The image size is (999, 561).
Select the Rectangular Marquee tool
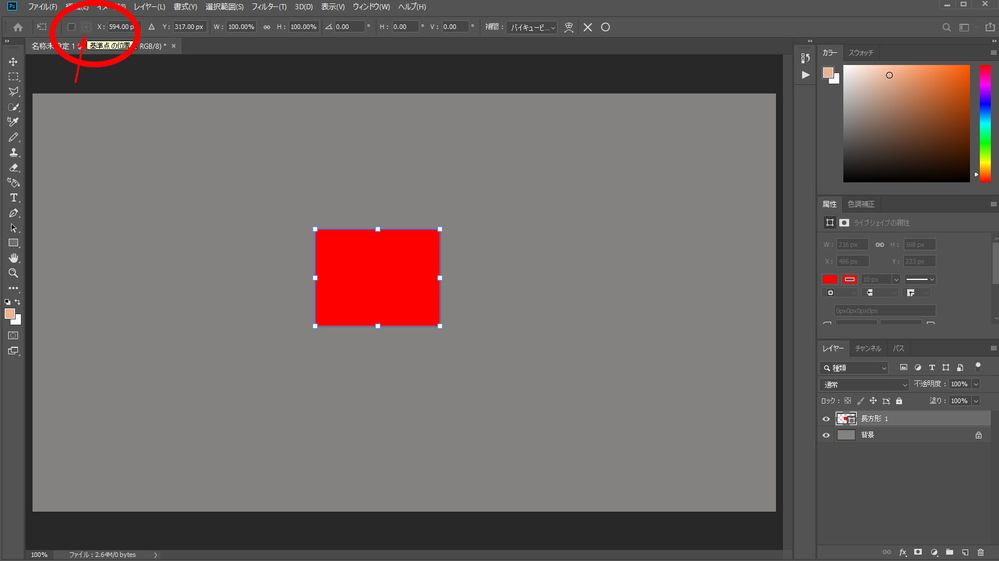pos(13,76)
